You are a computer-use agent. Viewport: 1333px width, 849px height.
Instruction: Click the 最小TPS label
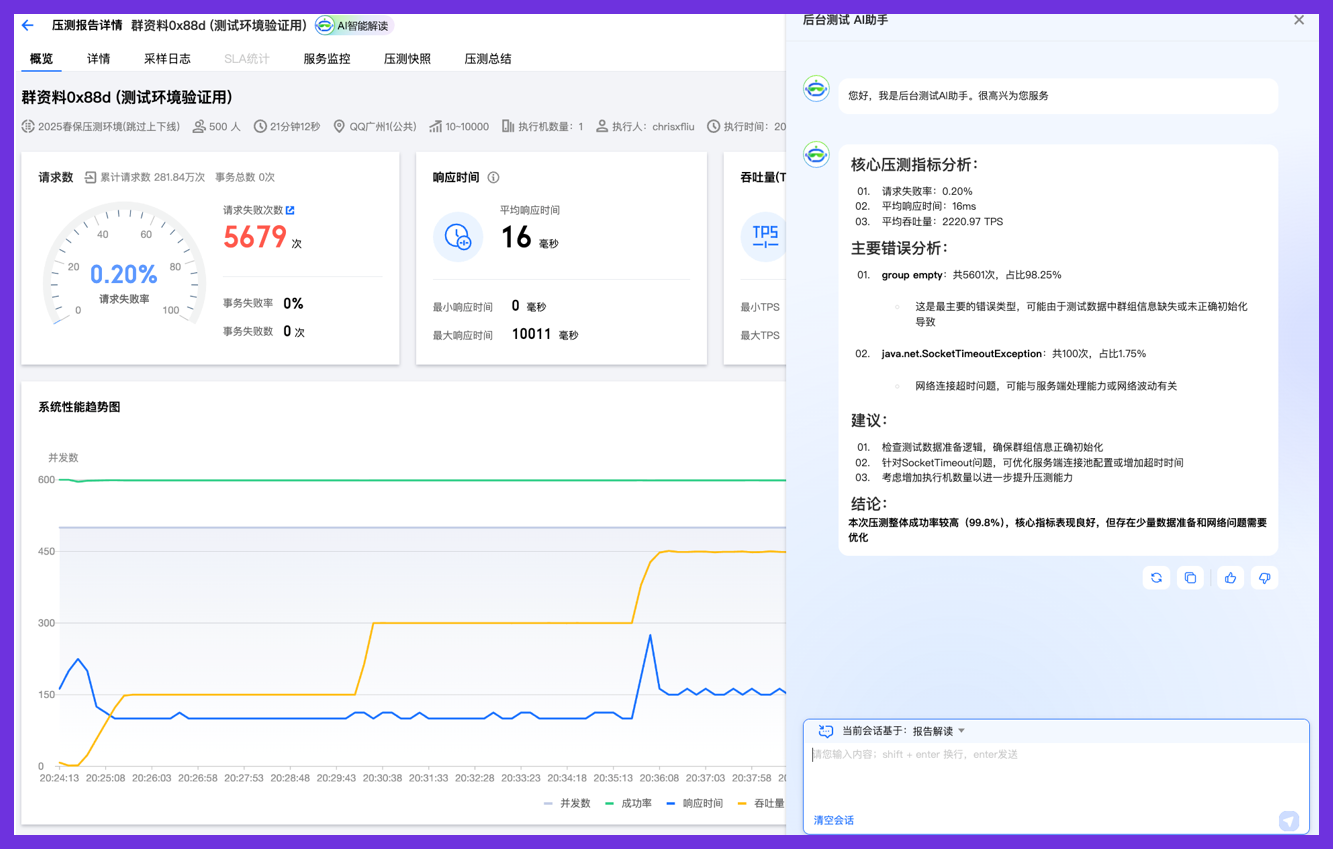coord(760,307)
